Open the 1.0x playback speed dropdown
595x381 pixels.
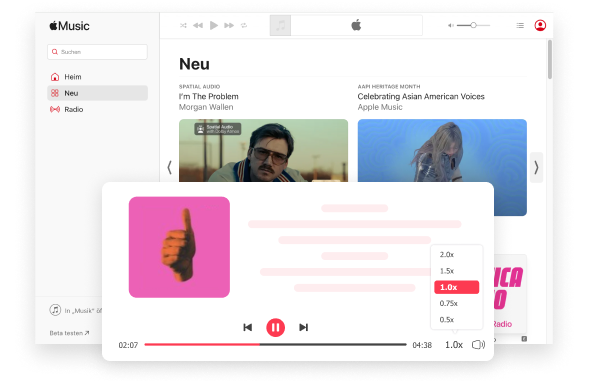(x=454, y=345)
